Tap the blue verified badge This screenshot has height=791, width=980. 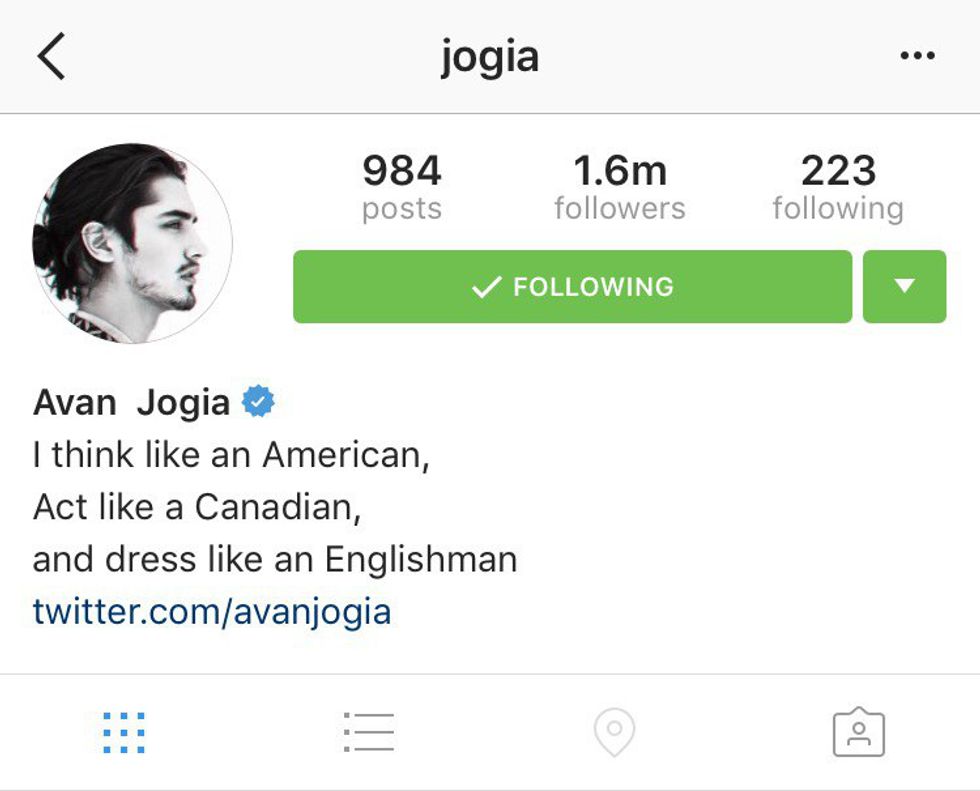tap(258, 401)
